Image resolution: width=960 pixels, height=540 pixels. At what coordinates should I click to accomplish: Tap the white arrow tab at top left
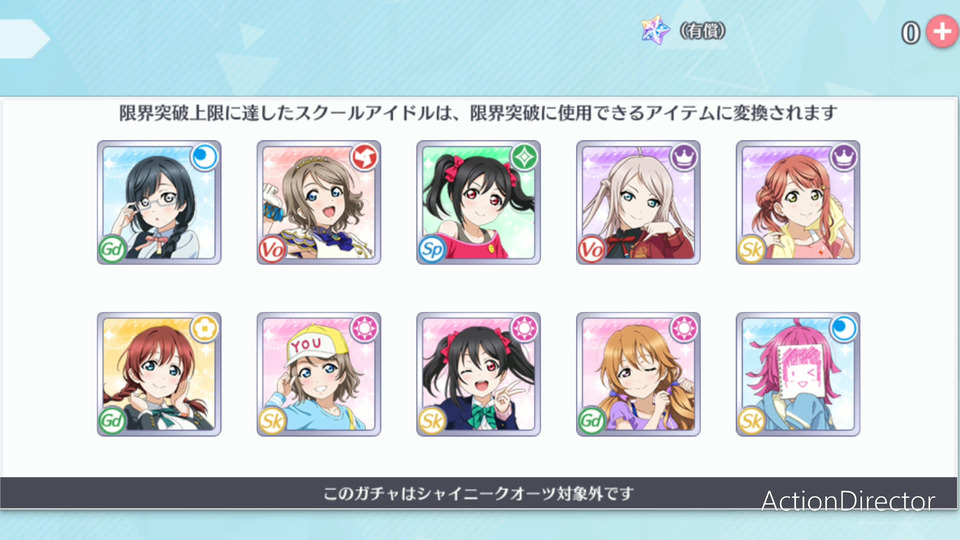tap(24, 39)
